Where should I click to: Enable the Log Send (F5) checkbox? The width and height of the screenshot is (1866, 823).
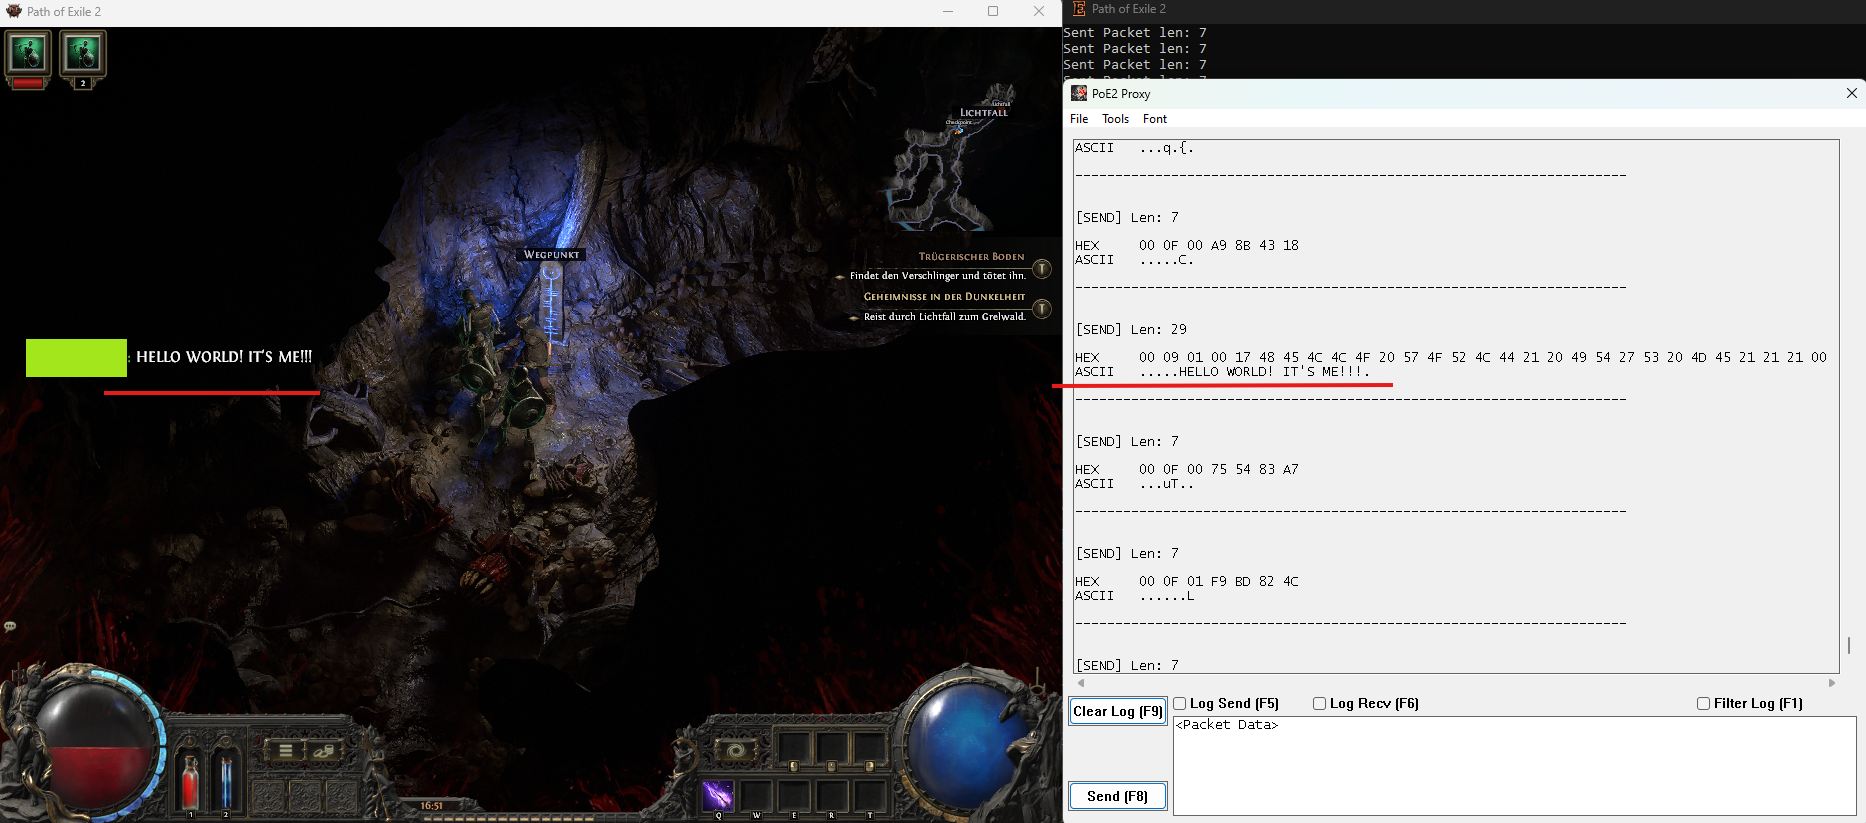point(1180,704)
